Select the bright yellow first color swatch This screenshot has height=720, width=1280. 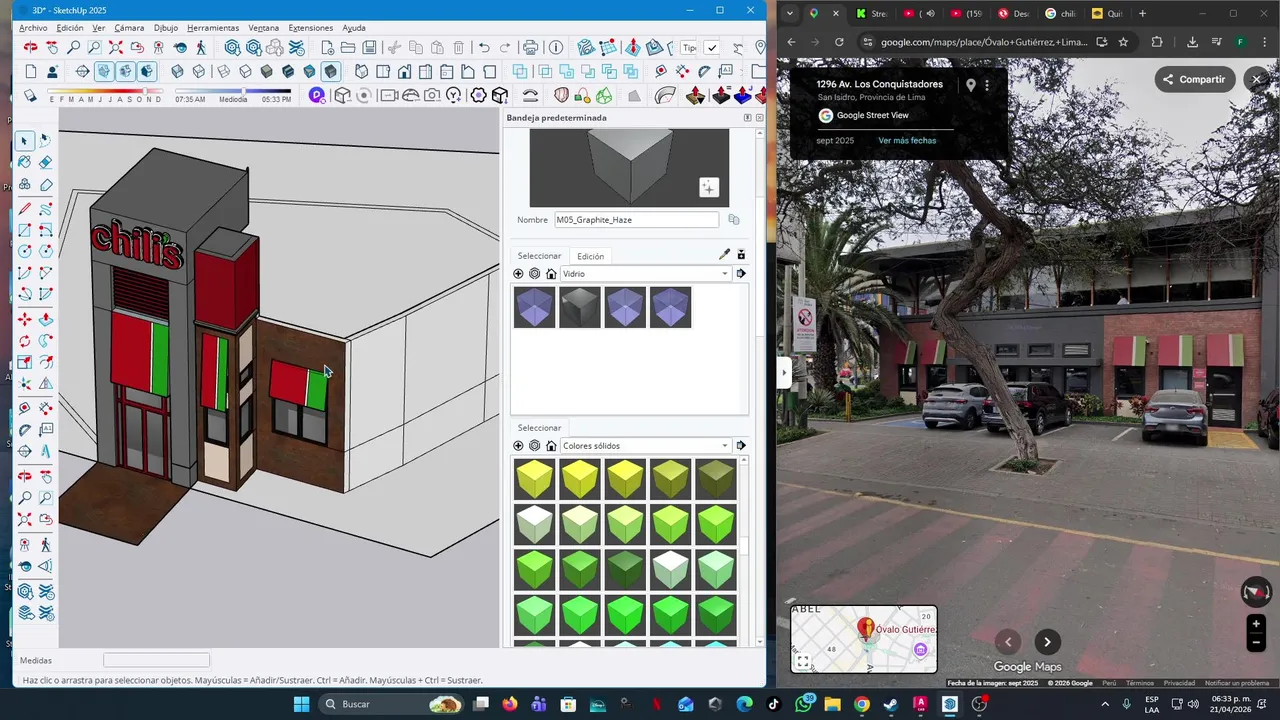click(x=534, y=479)
